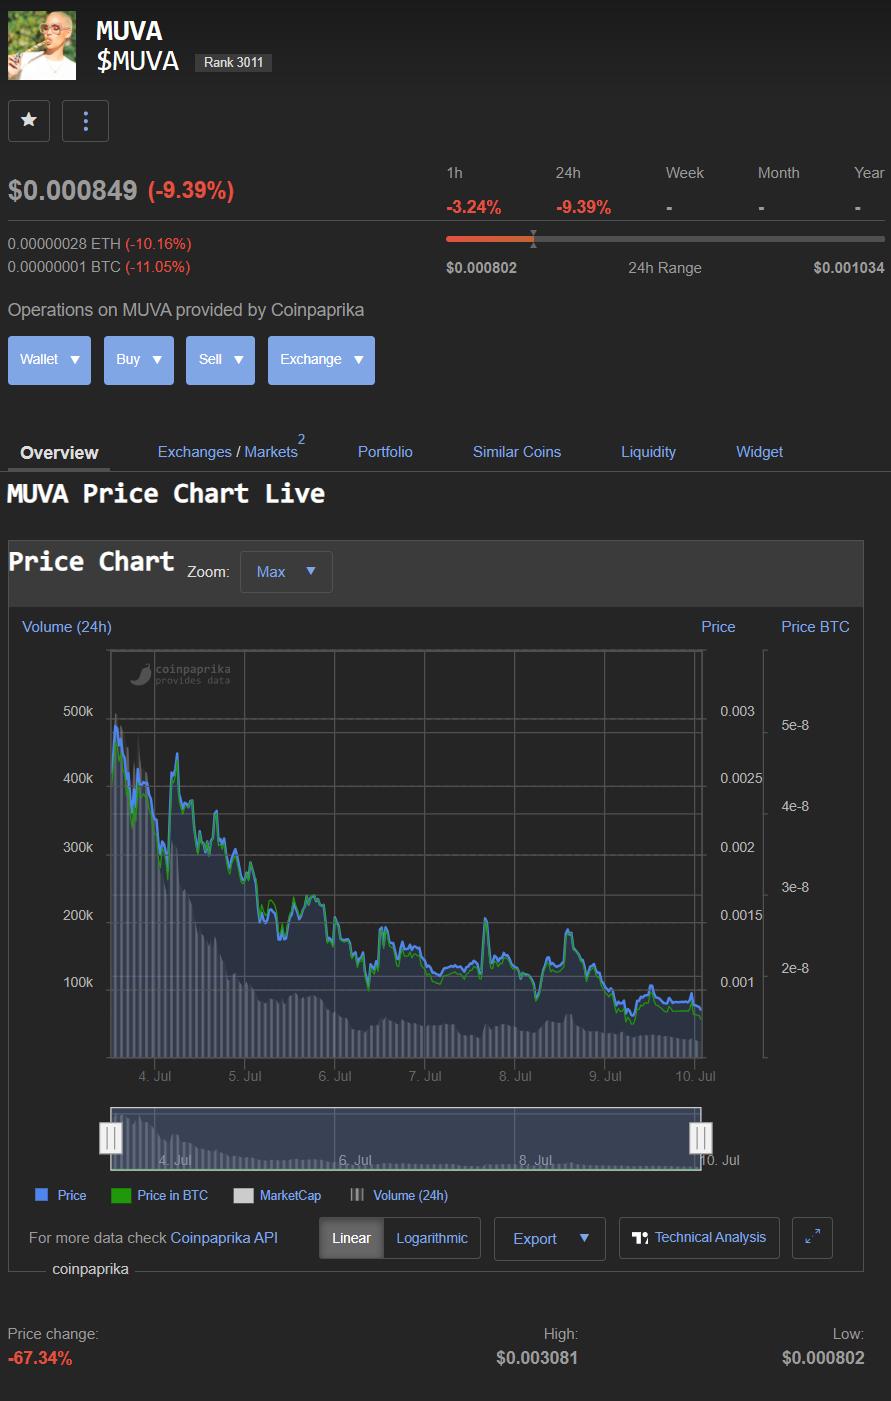891x1401 pixels.
Task: Select the Overview tab
Action: click(59, 453)
